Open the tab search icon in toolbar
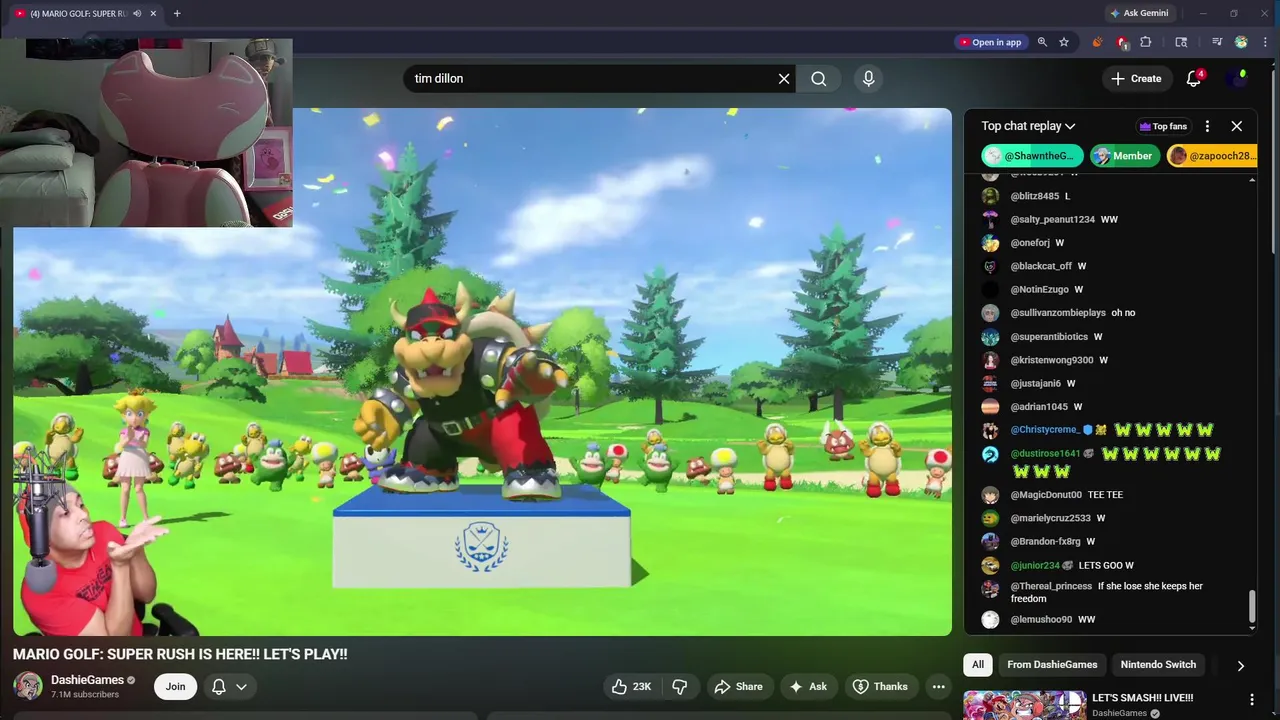 click(x=1181, y=42)
